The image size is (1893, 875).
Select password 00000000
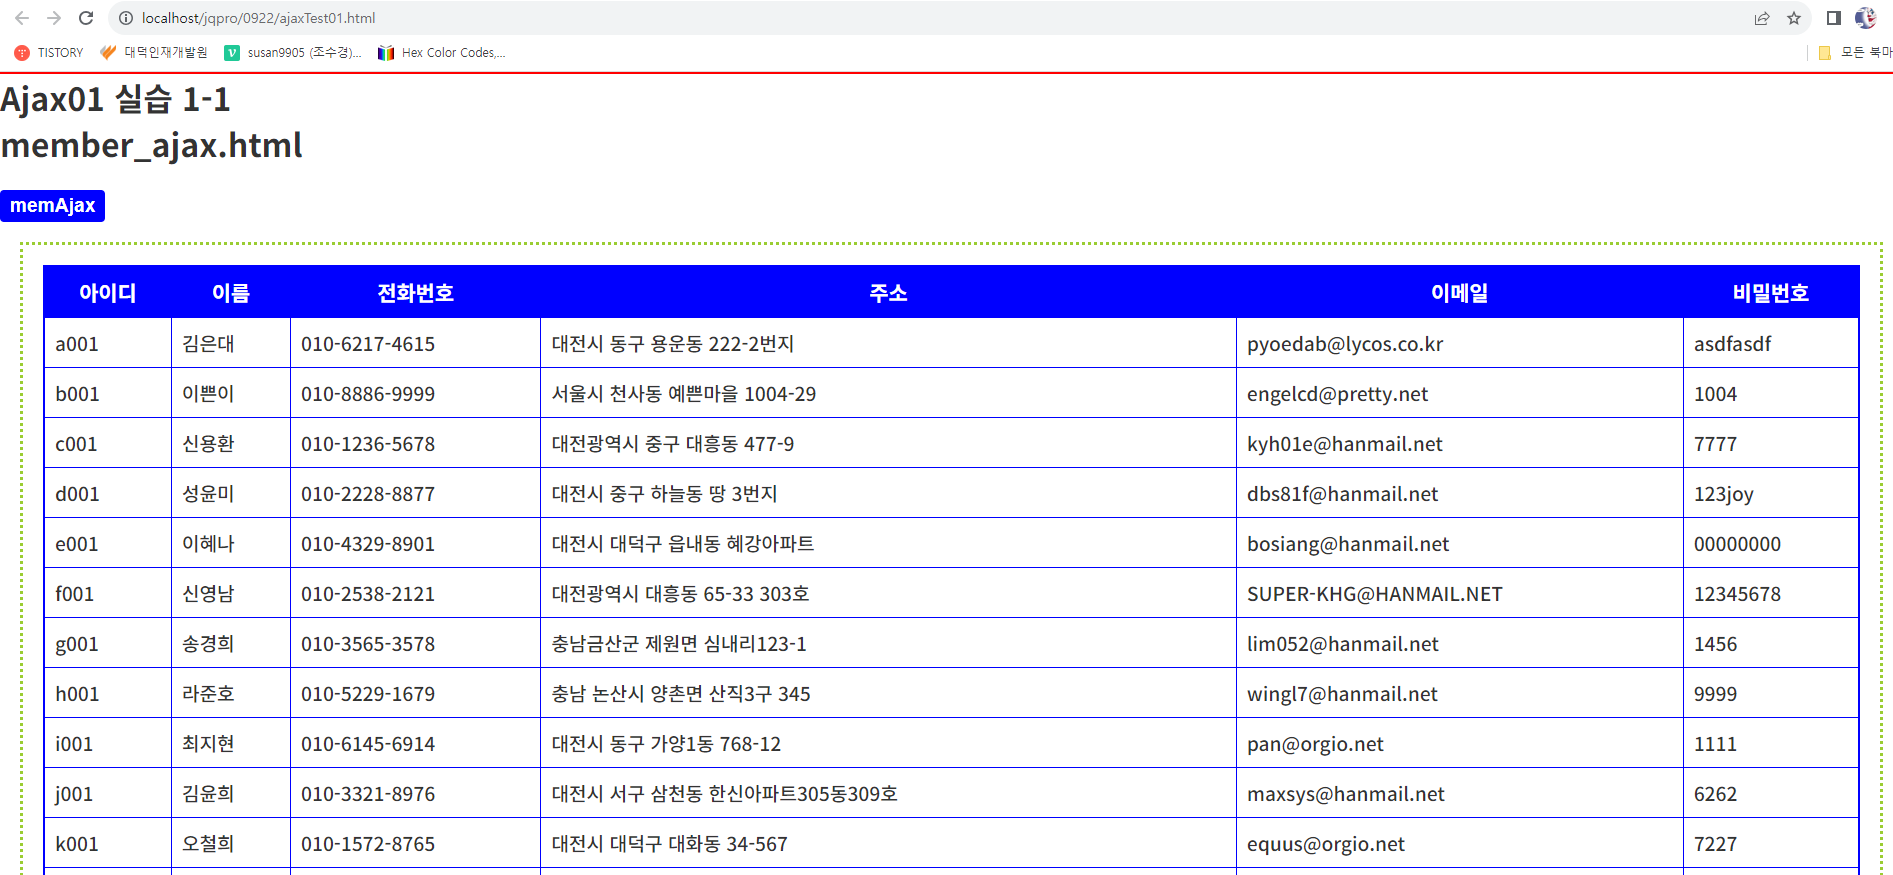[x=1737, y=544]
